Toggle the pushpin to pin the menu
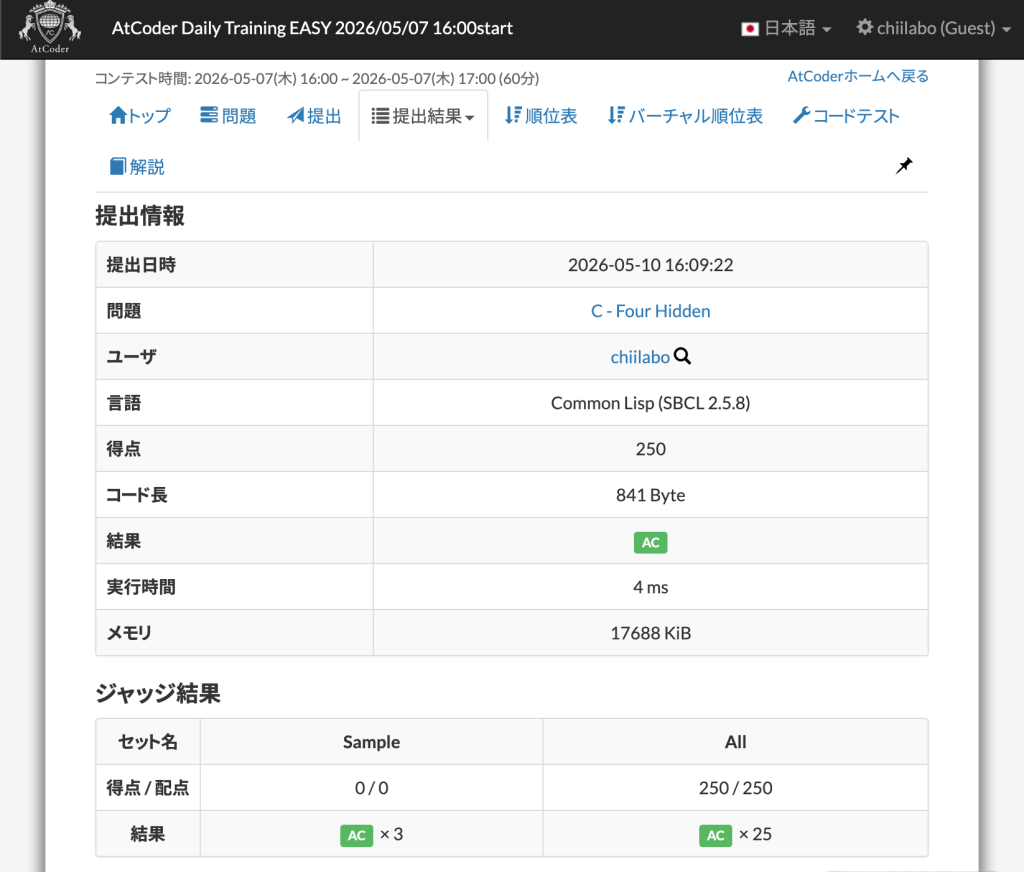Screen dimensions: 1024x872 pos(904,166)
